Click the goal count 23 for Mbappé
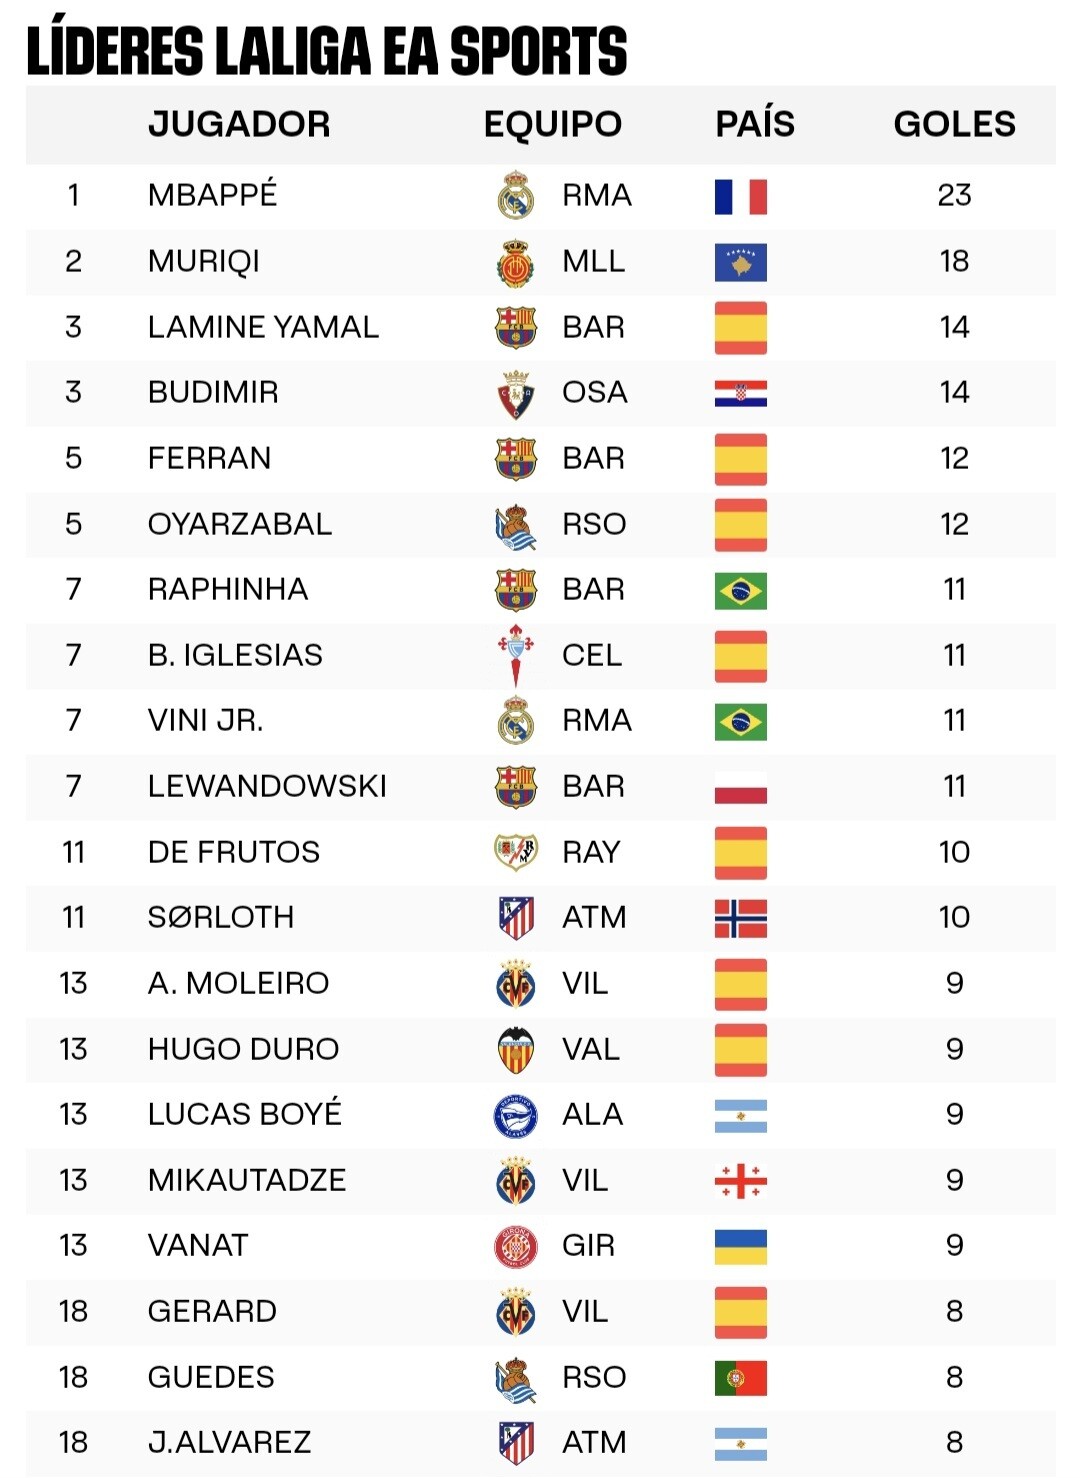Image resolution: width=1080 pixels, height=1478 pixels. click(x=954, y=195)
